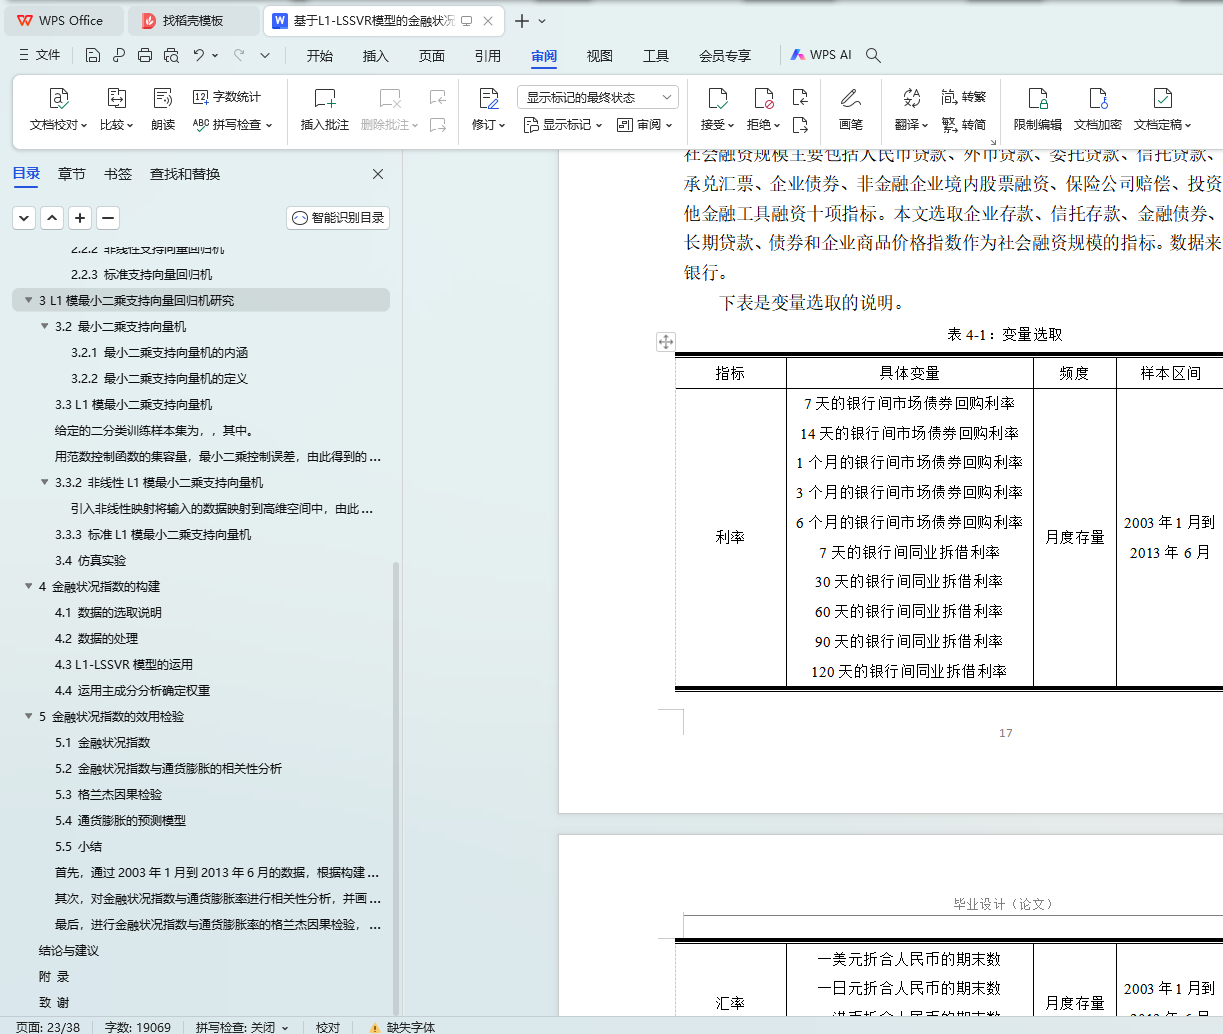Click the Redo arrow icon
This screenshot has width=1223, height=1034.
tap(239, 55)
